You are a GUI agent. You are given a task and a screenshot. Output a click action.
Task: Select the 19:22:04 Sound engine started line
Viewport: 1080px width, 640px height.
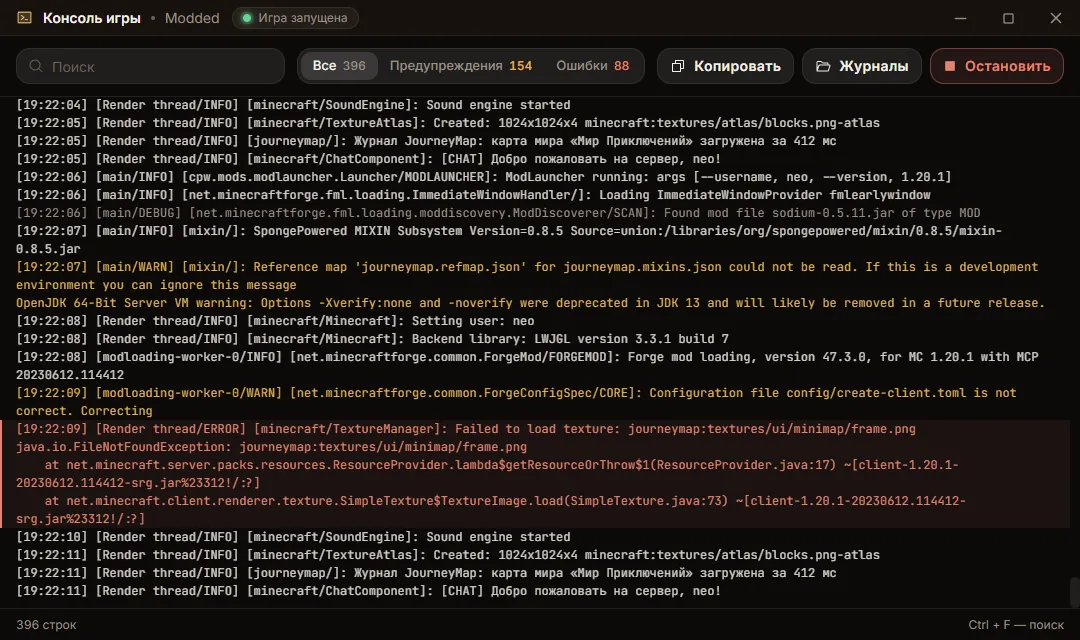[293, 105]
